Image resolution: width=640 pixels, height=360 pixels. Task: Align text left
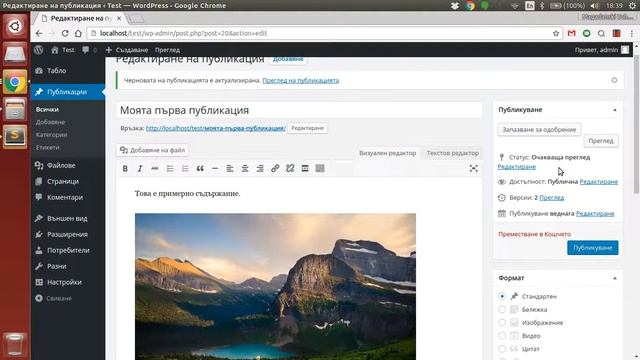point(230,169)
